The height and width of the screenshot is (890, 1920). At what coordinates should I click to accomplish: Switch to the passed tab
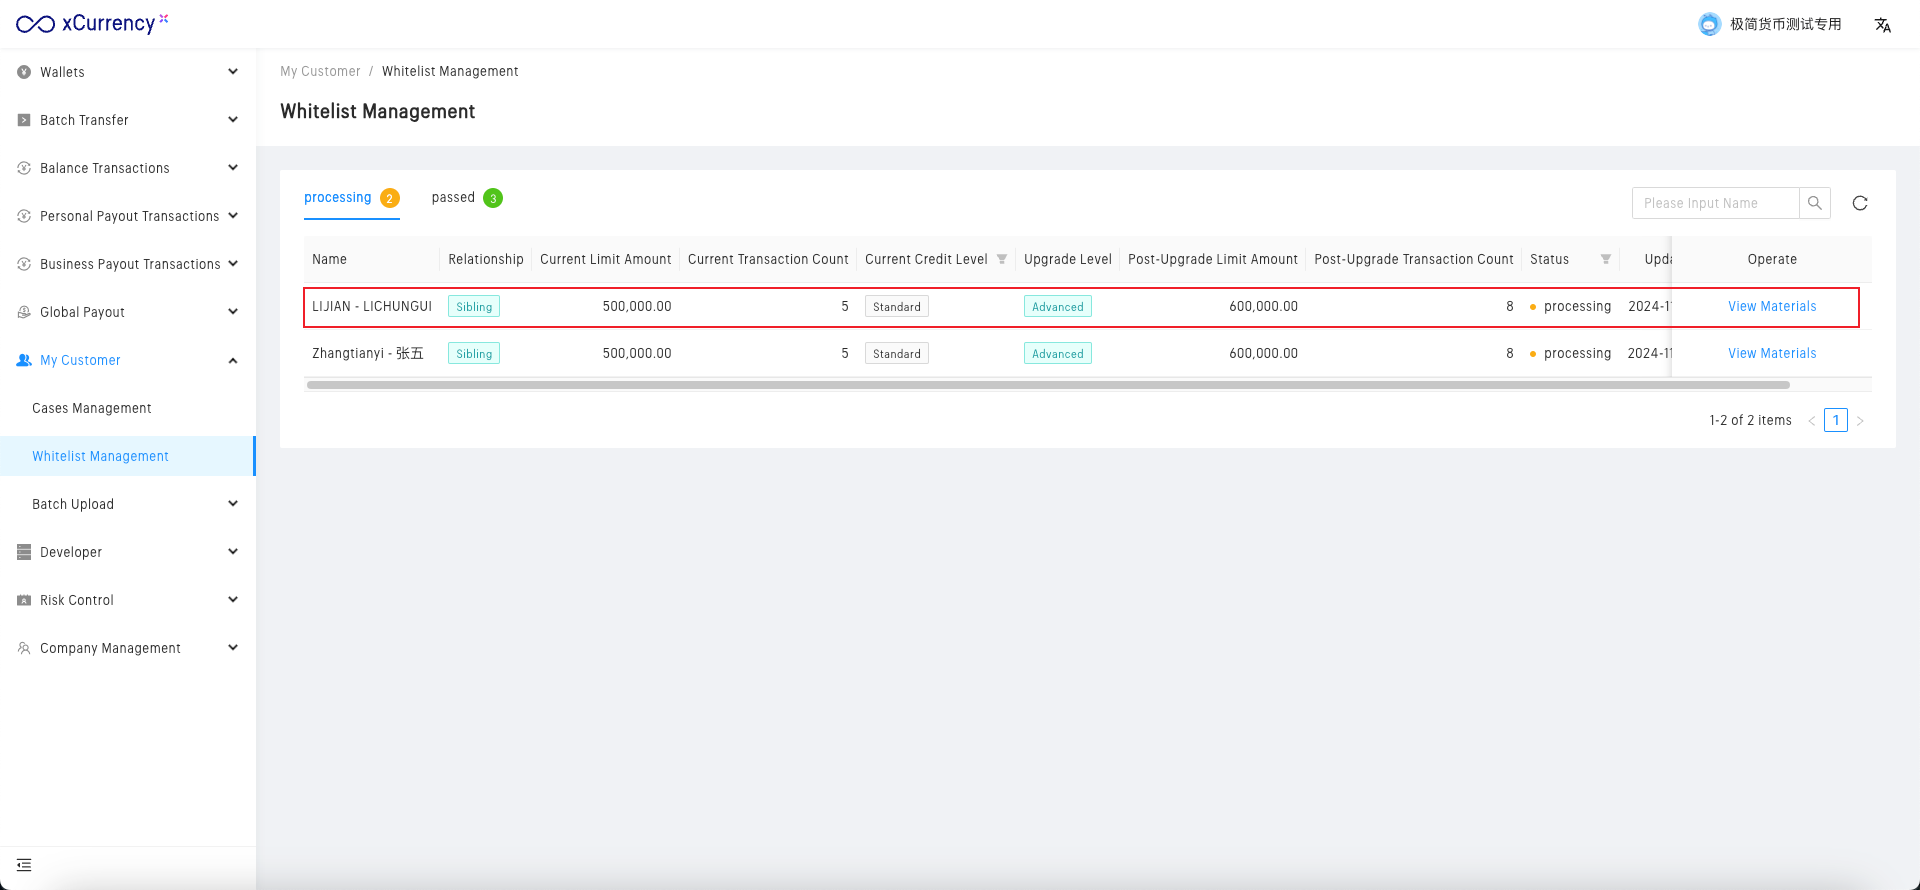(x=467, y=198)
